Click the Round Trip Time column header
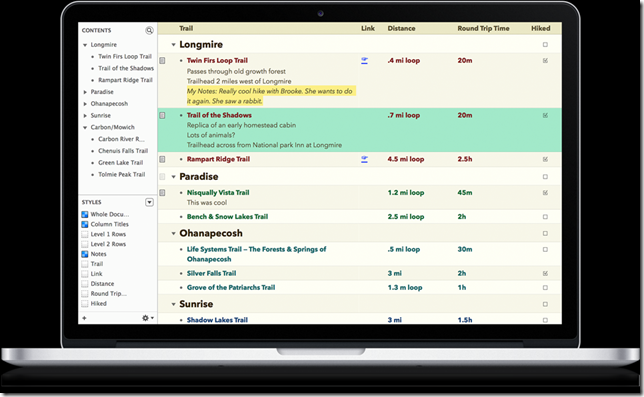 483,28
